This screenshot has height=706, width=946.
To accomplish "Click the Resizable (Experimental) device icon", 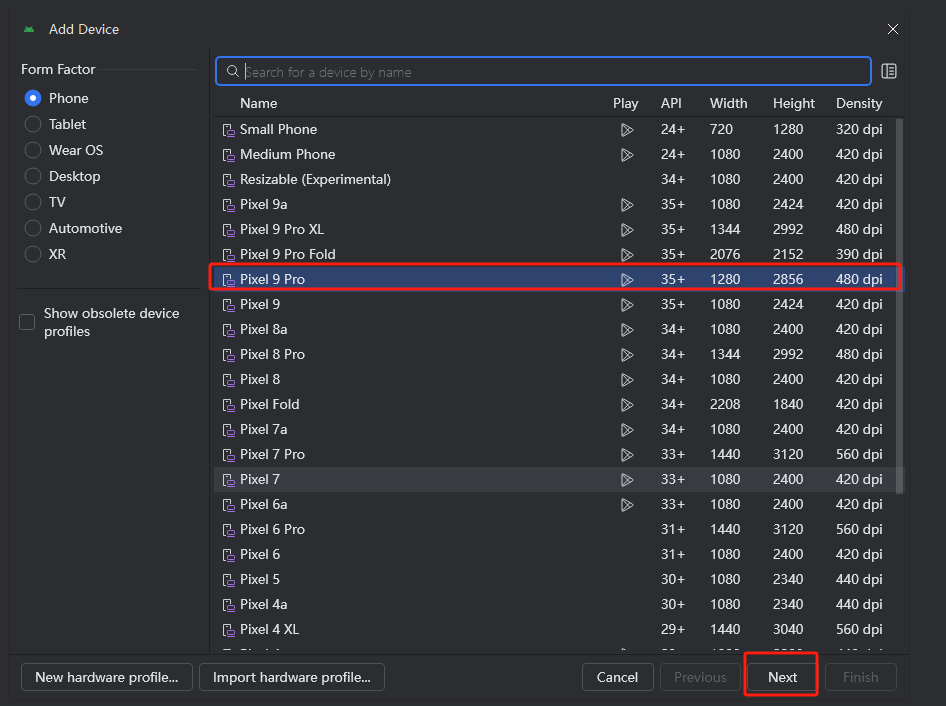I will coord(229,180).
